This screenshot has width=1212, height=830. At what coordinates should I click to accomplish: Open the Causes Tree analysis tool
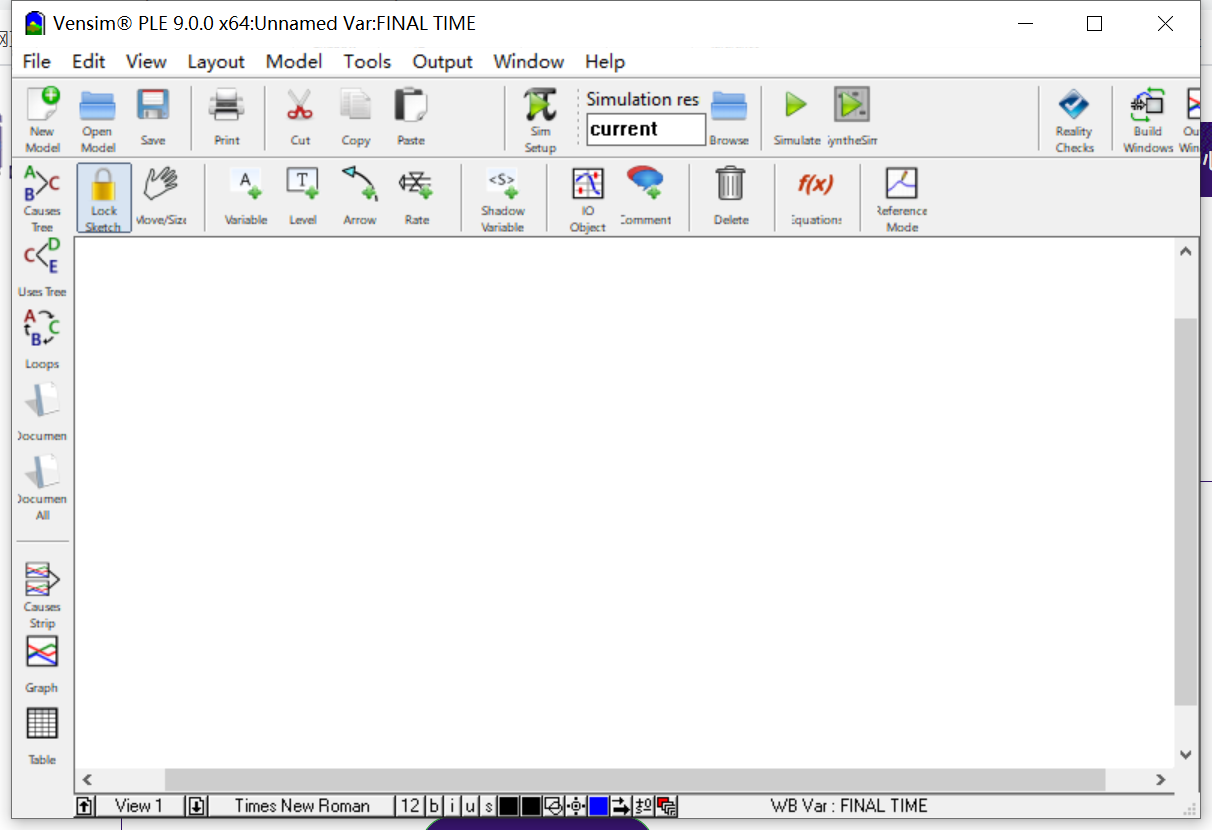42,198
